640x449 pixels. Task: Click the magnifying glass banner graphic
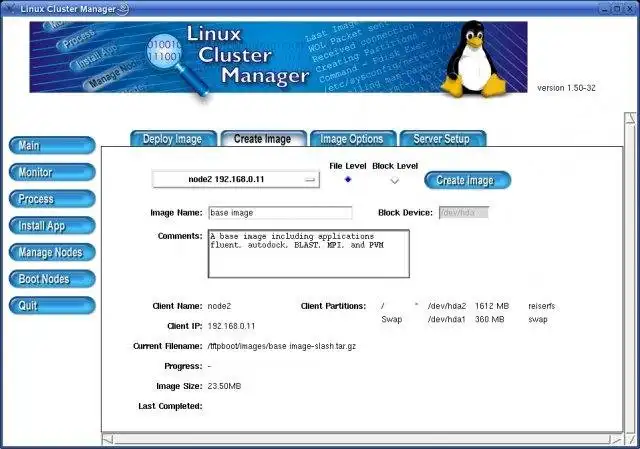pyautogui.click(x=178, y=65)
